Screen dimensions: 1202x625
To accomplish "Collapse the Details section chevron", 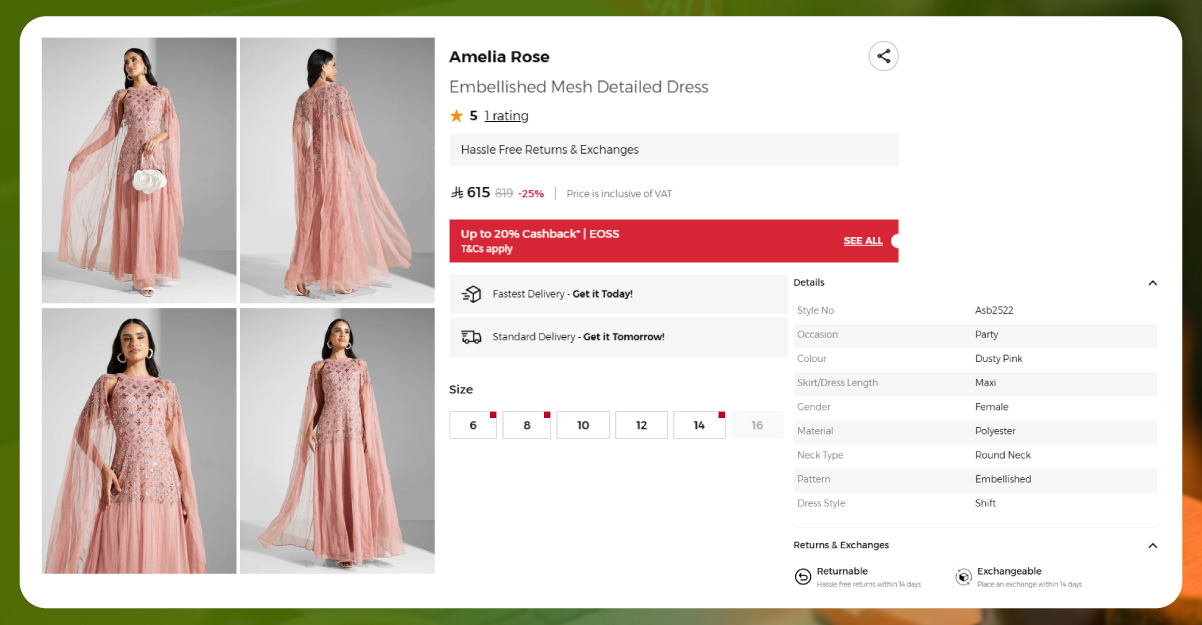I will pos(1152,283).
